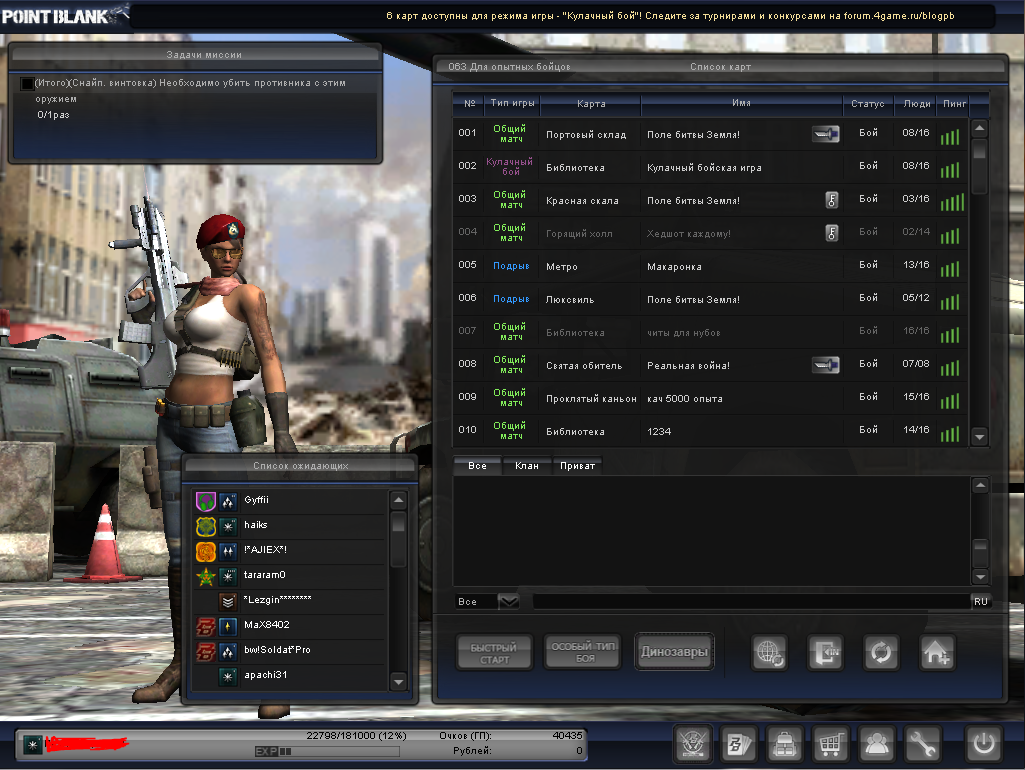Select room 007 'читы для нубов'

pos(709,332)
